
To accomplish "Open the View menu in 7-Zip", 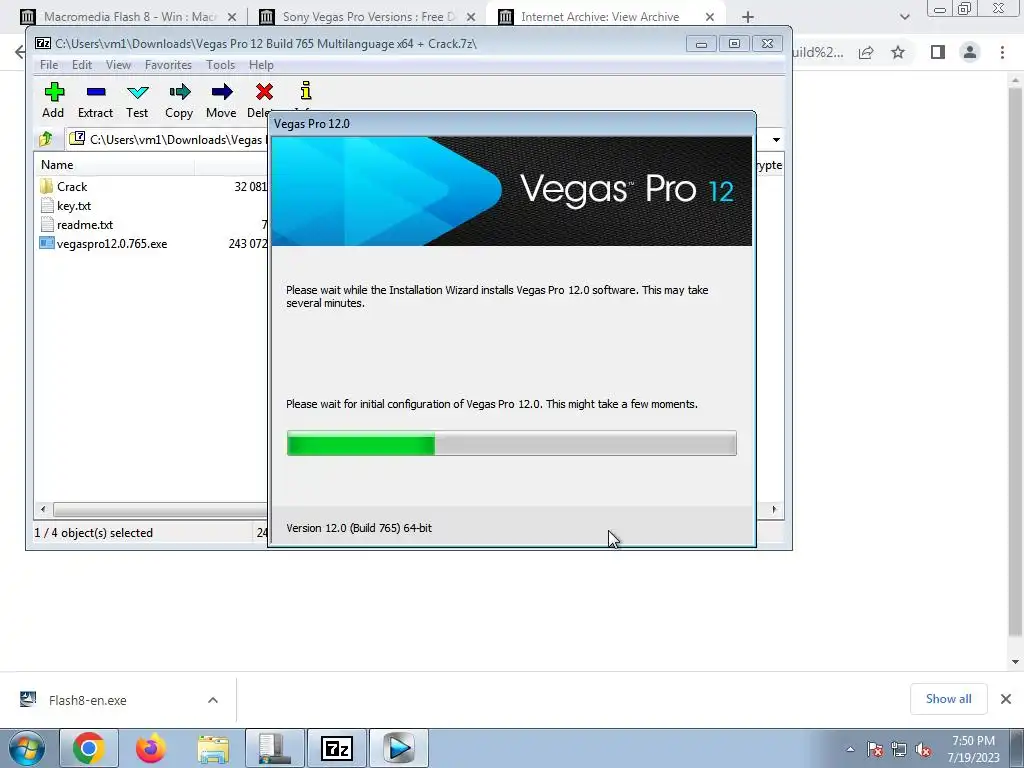I will (118, 65).
